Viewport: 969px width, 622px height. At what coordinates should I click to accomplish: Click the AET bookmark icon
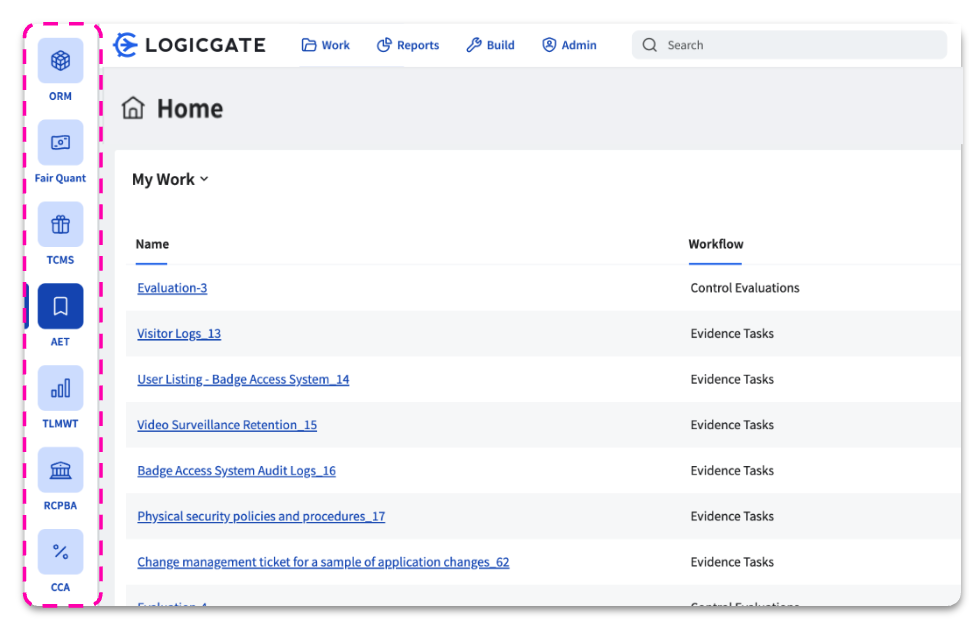[60, 306]
